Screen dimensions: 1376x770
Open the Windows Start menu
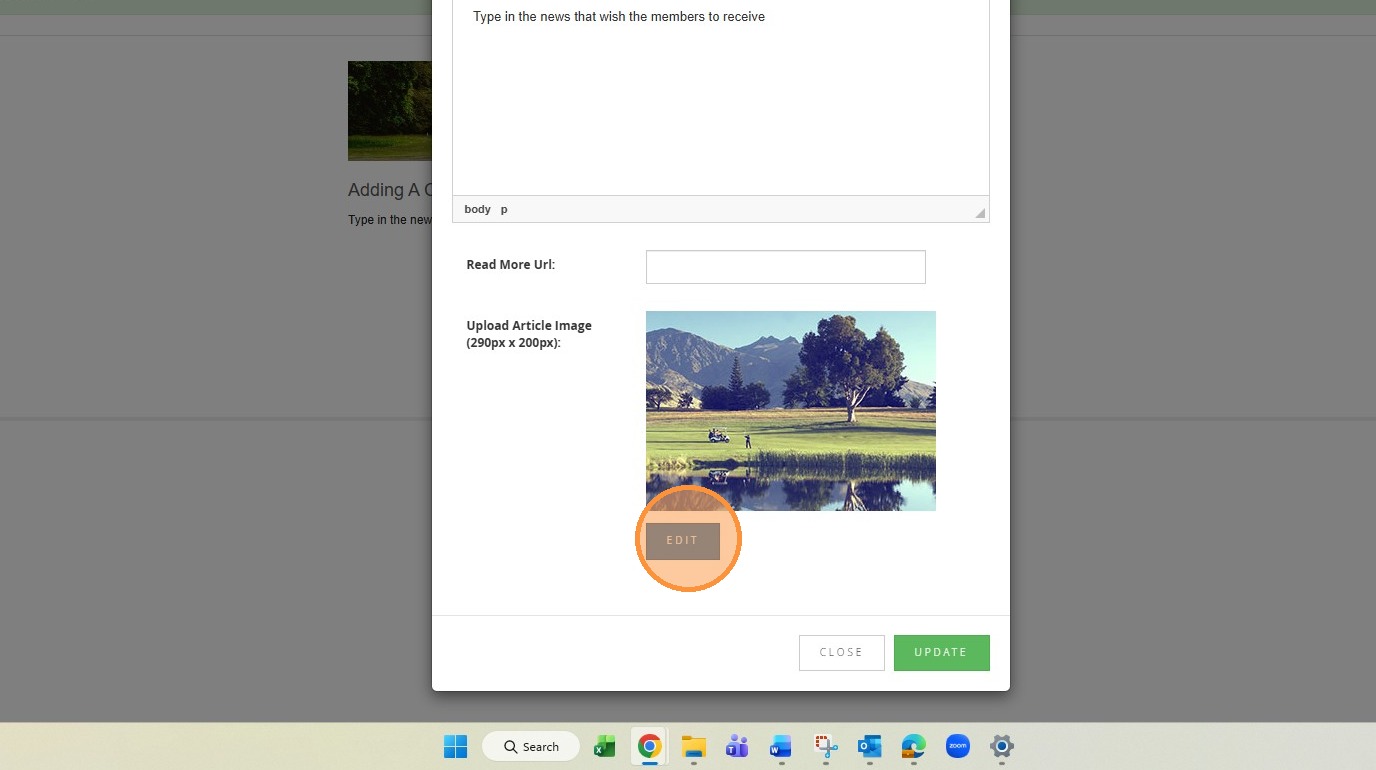coord(455,747)
